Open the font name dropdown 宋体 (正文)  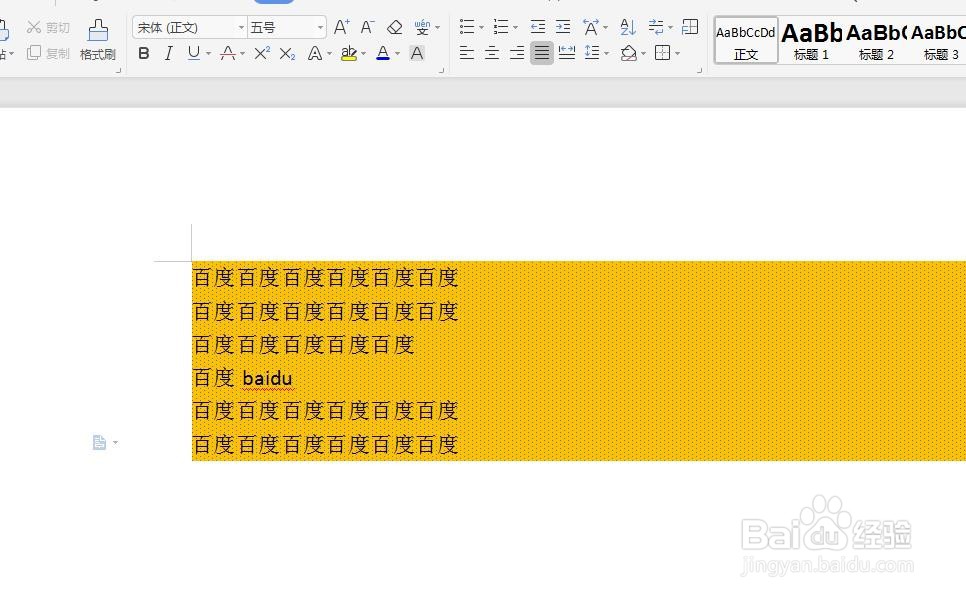coord(241,28)
